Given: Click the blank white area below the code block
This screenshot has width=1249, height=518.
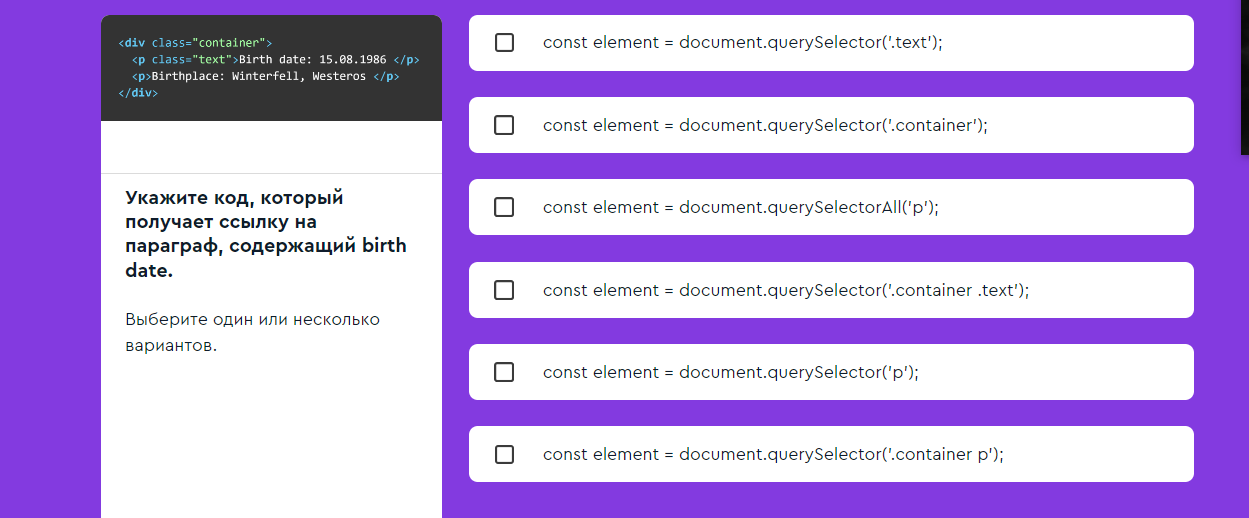Looking at the screenshot, I should (271, 147).
